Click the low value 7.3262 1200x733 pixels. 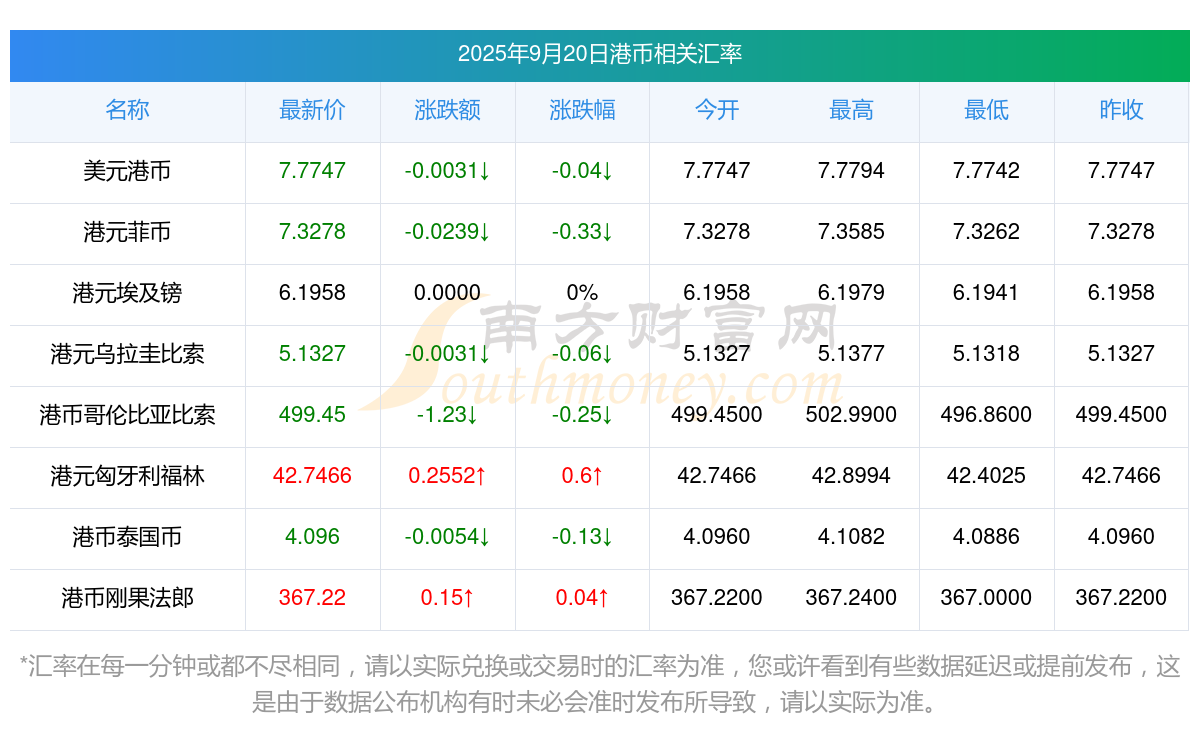986,232
